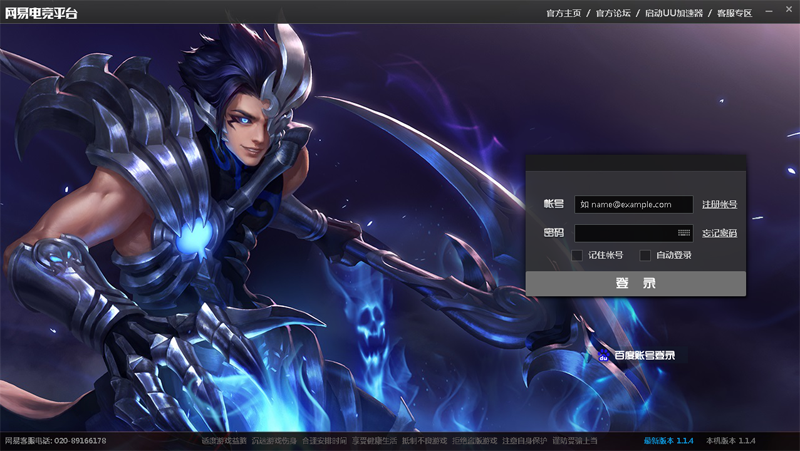This screenshot has height=451, width=800.
Task: Click the soft keyboard icon in password field
Action: coord(684,233)
